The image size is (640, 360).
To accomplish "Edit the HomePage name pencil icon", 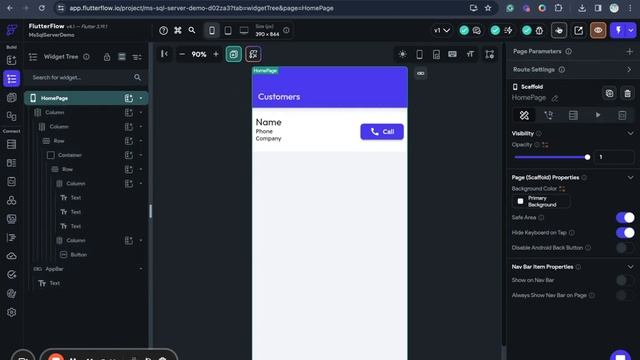I will 555,98.
